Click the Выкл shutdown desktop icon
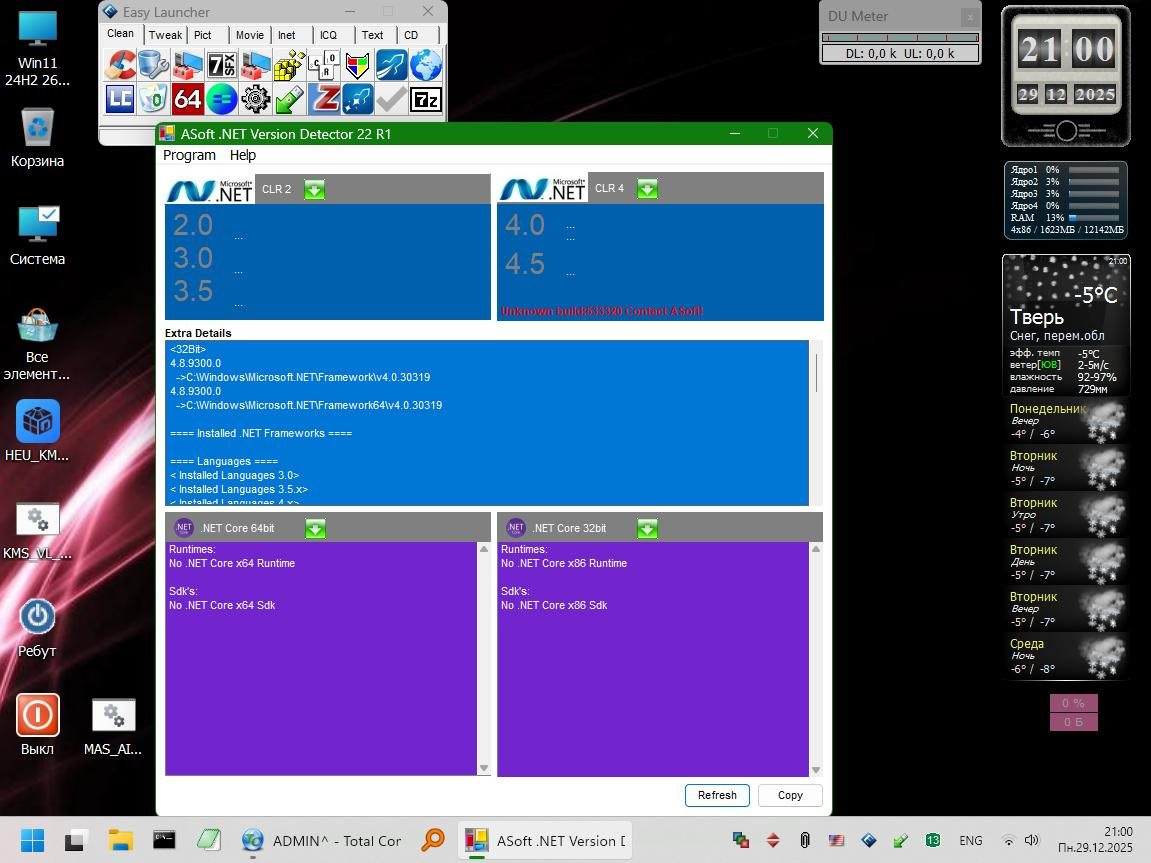Screen dimensions: 1151x863 click(37, 725)
